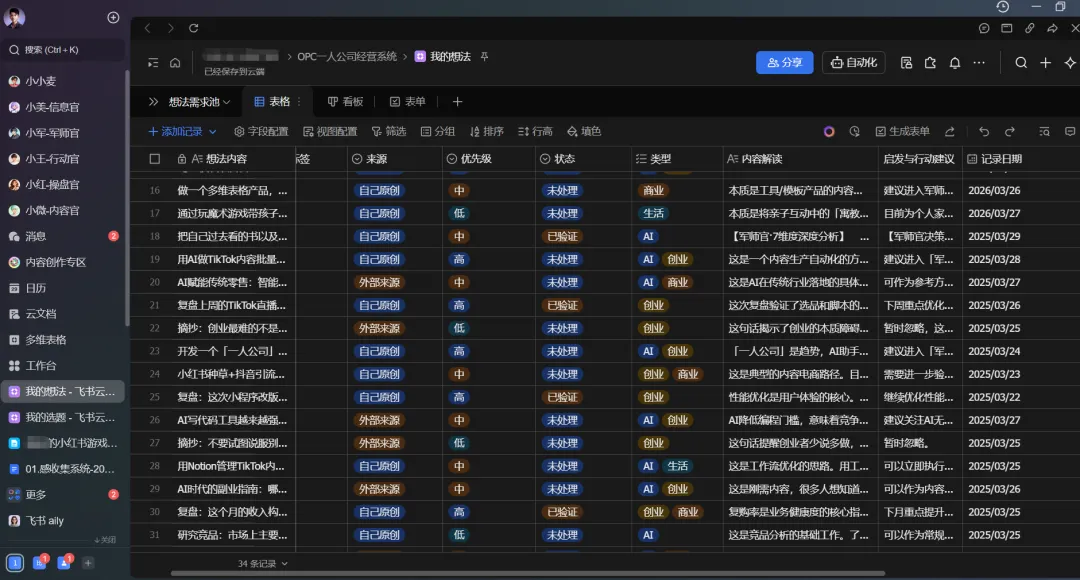
Task: Click the 生活 type tag in row 17
Action: (x=654, y=214)
